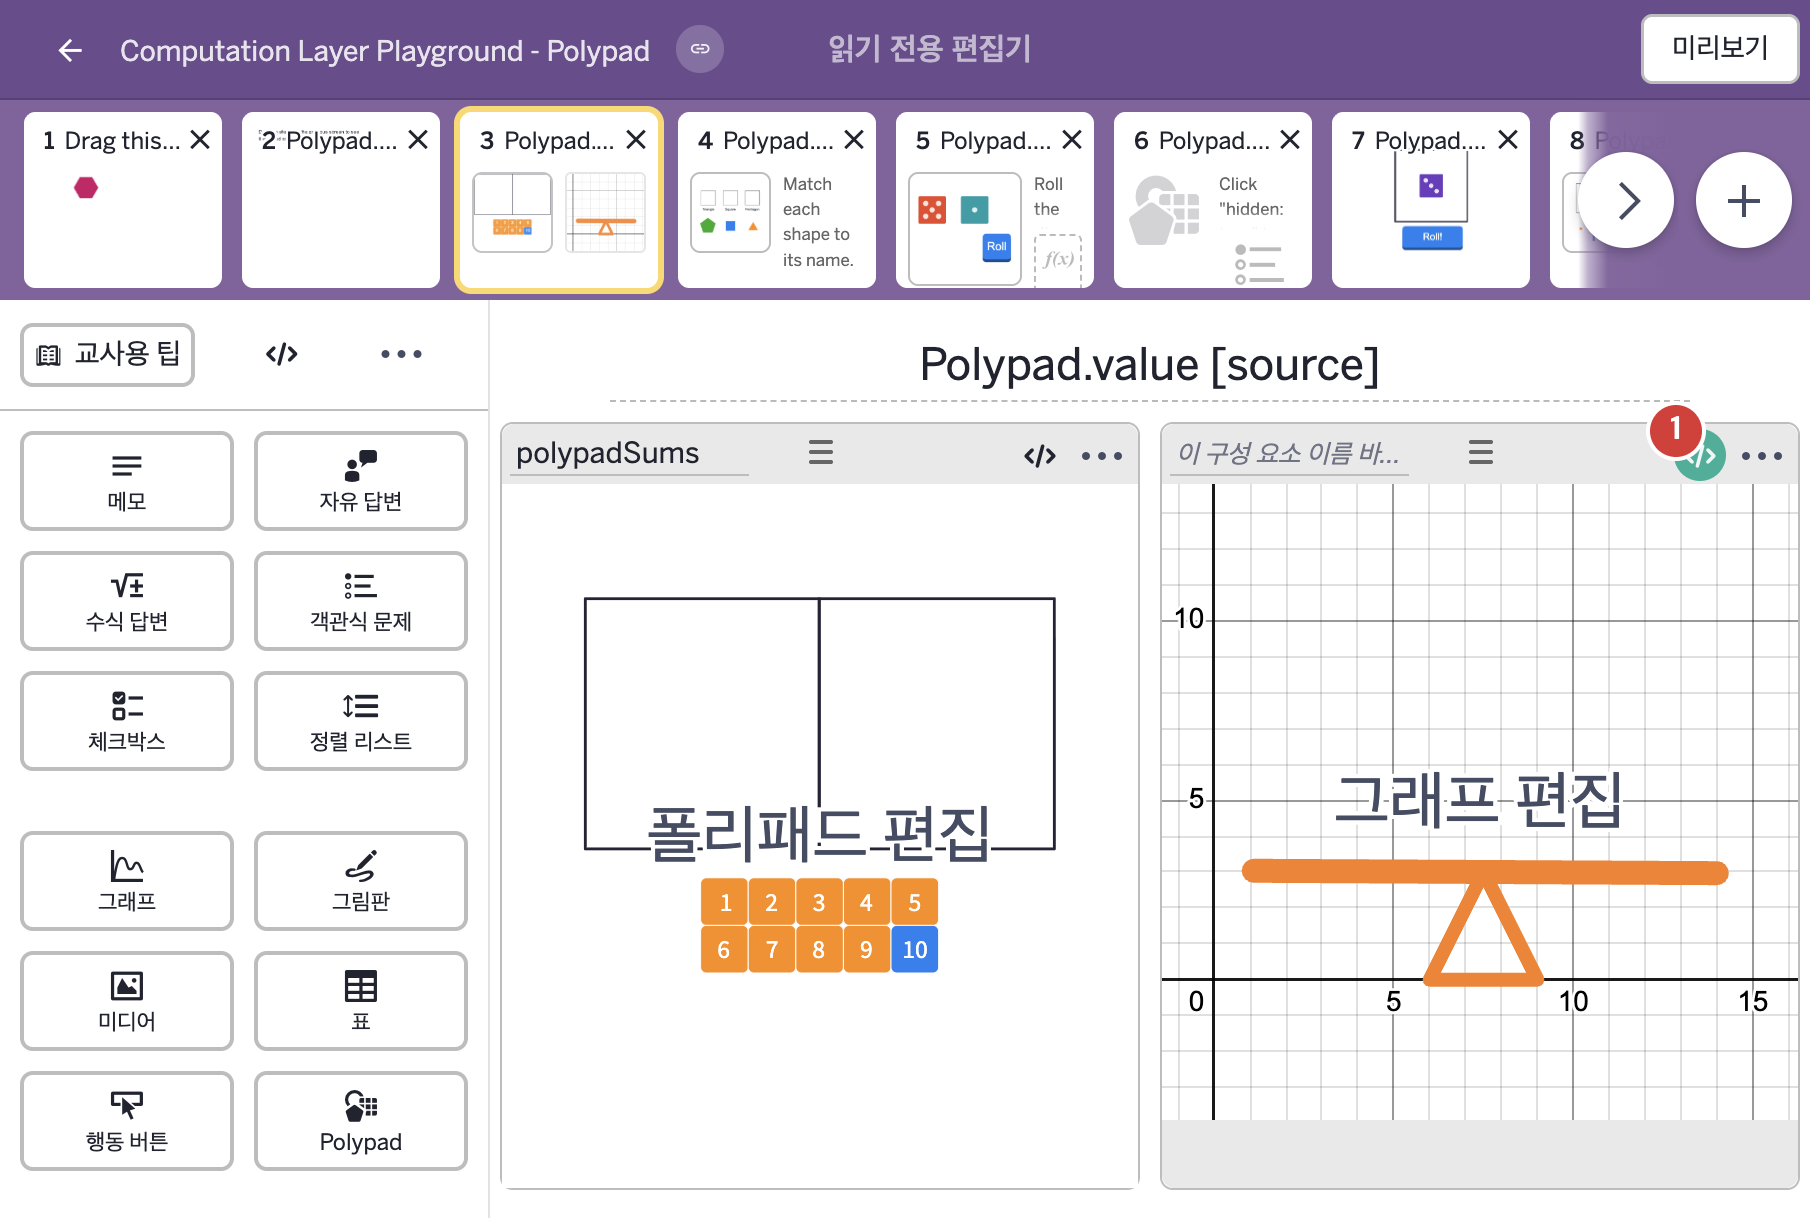Open screen options three-dot menu

coord(401,354)
